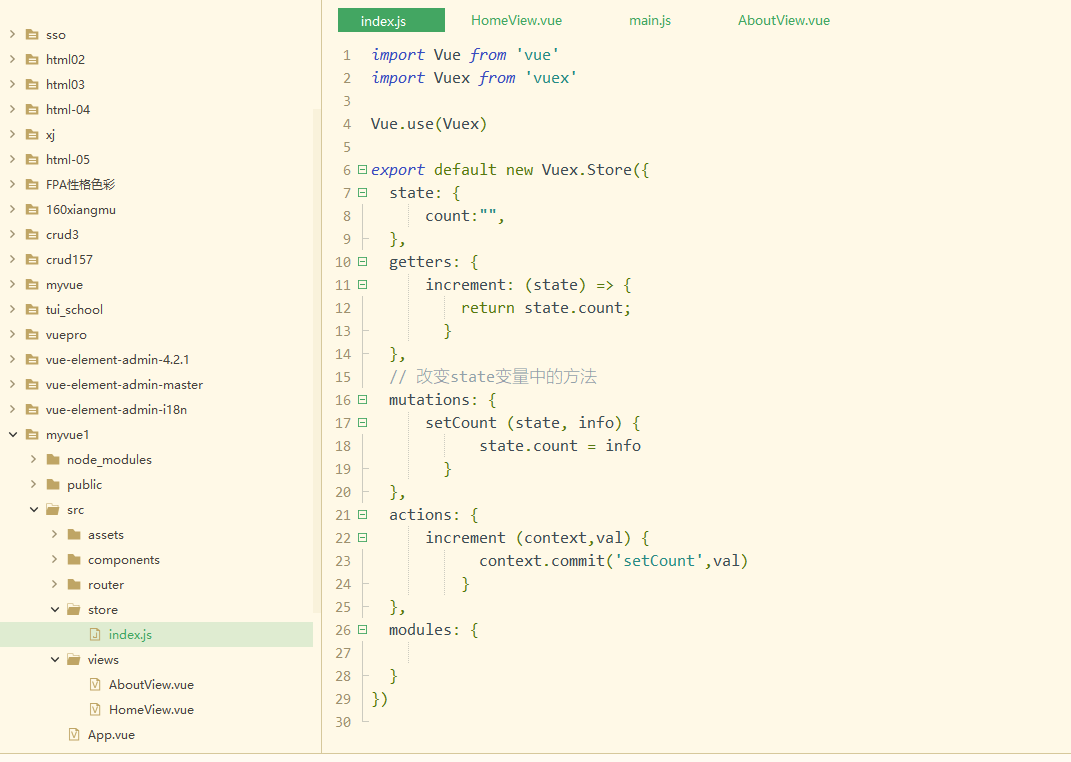This screenshot has height=762, width=1071.
Task: Collapse the export default block fold marker
Action: click(x=360, y=169)
